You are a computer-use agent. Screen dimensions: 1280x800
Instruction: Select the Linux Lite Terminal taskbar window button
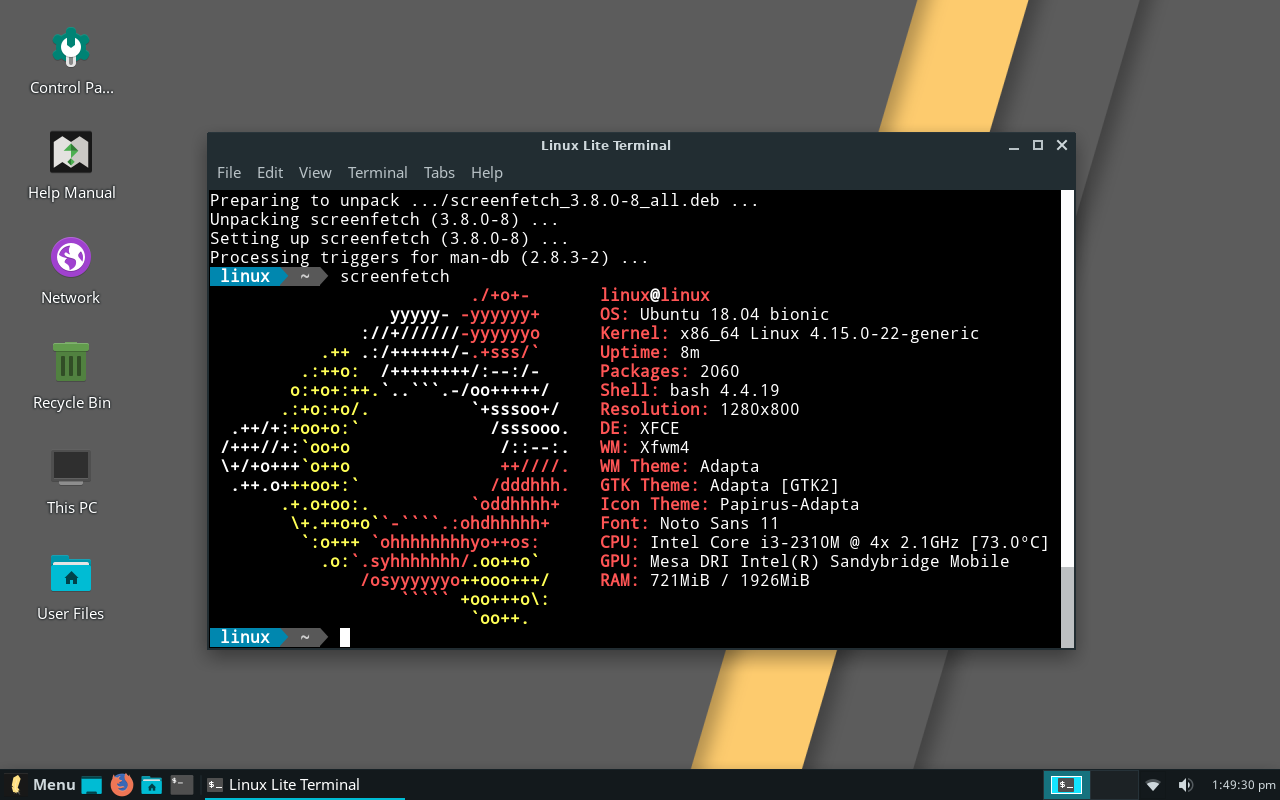(304, 785)
